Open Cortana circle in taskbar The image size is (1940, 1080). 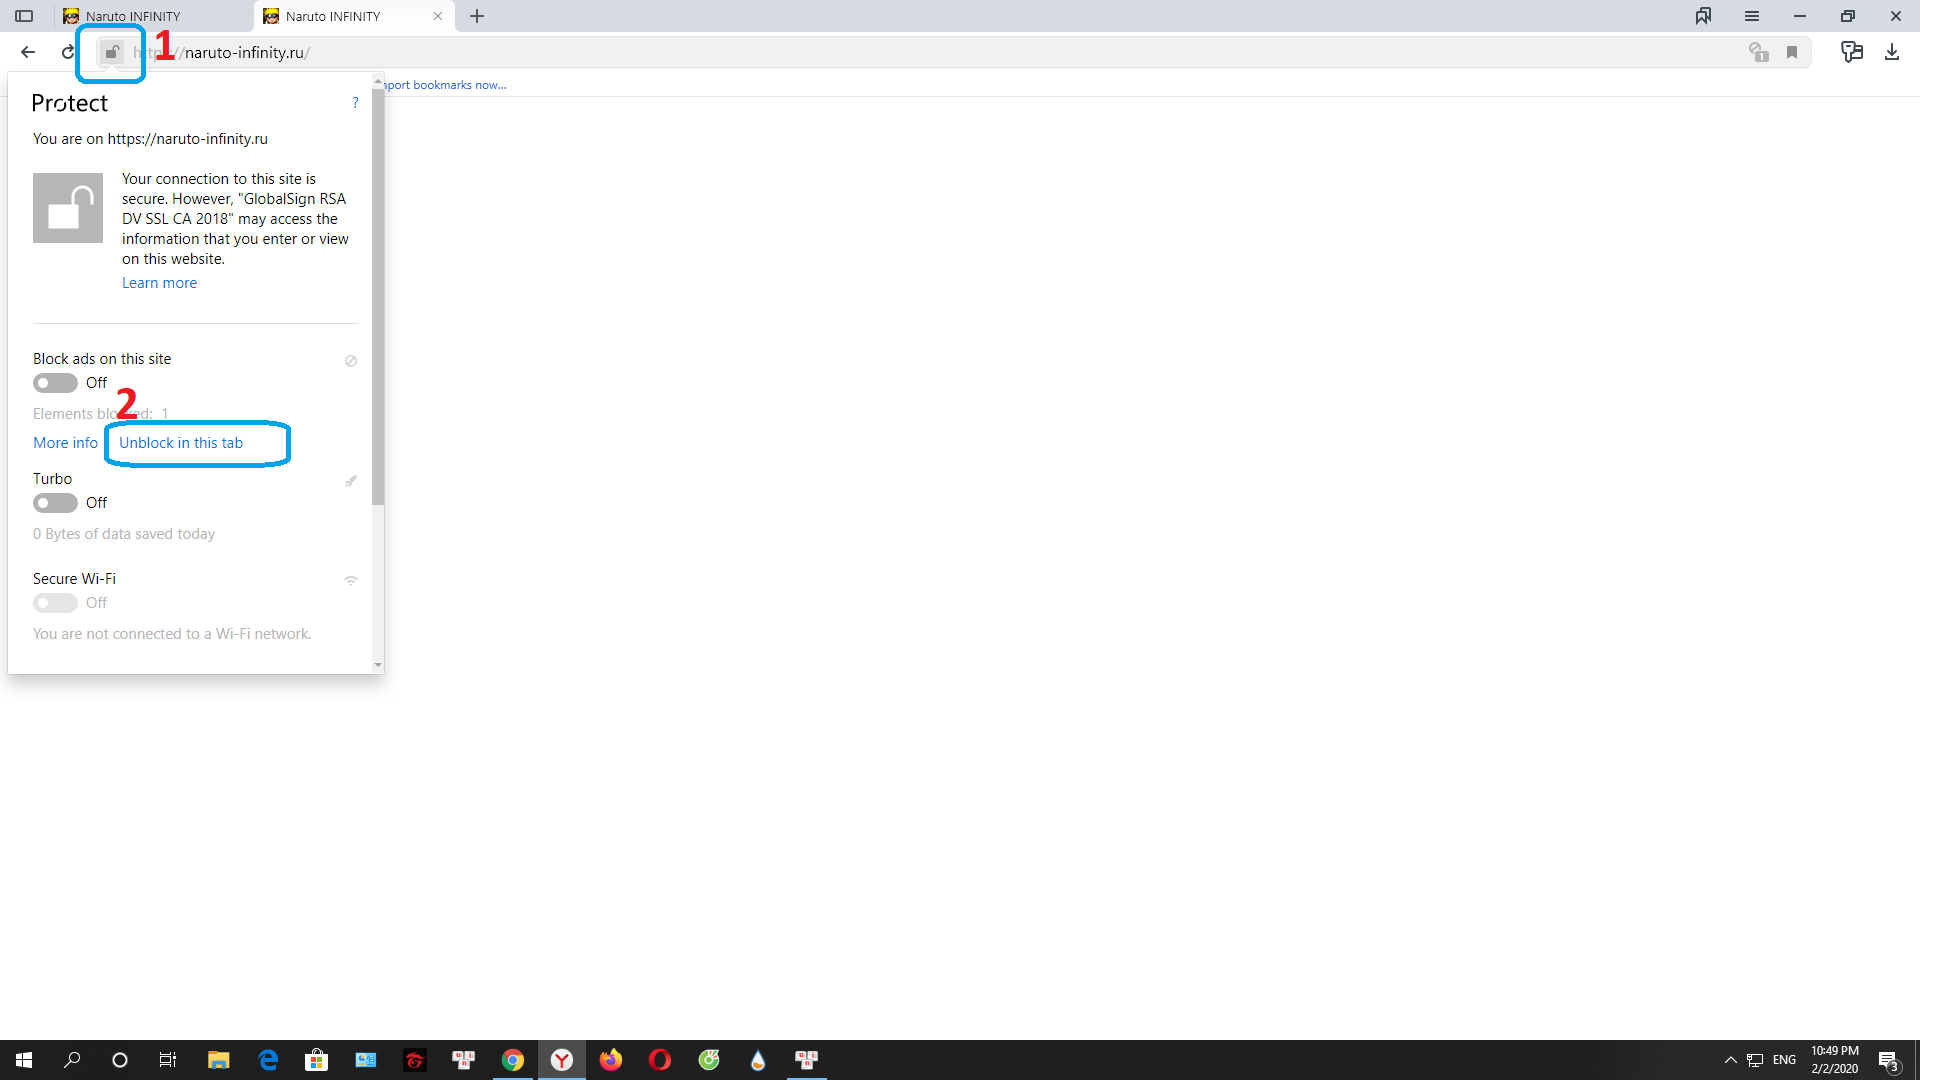(x=120, y=1060)
